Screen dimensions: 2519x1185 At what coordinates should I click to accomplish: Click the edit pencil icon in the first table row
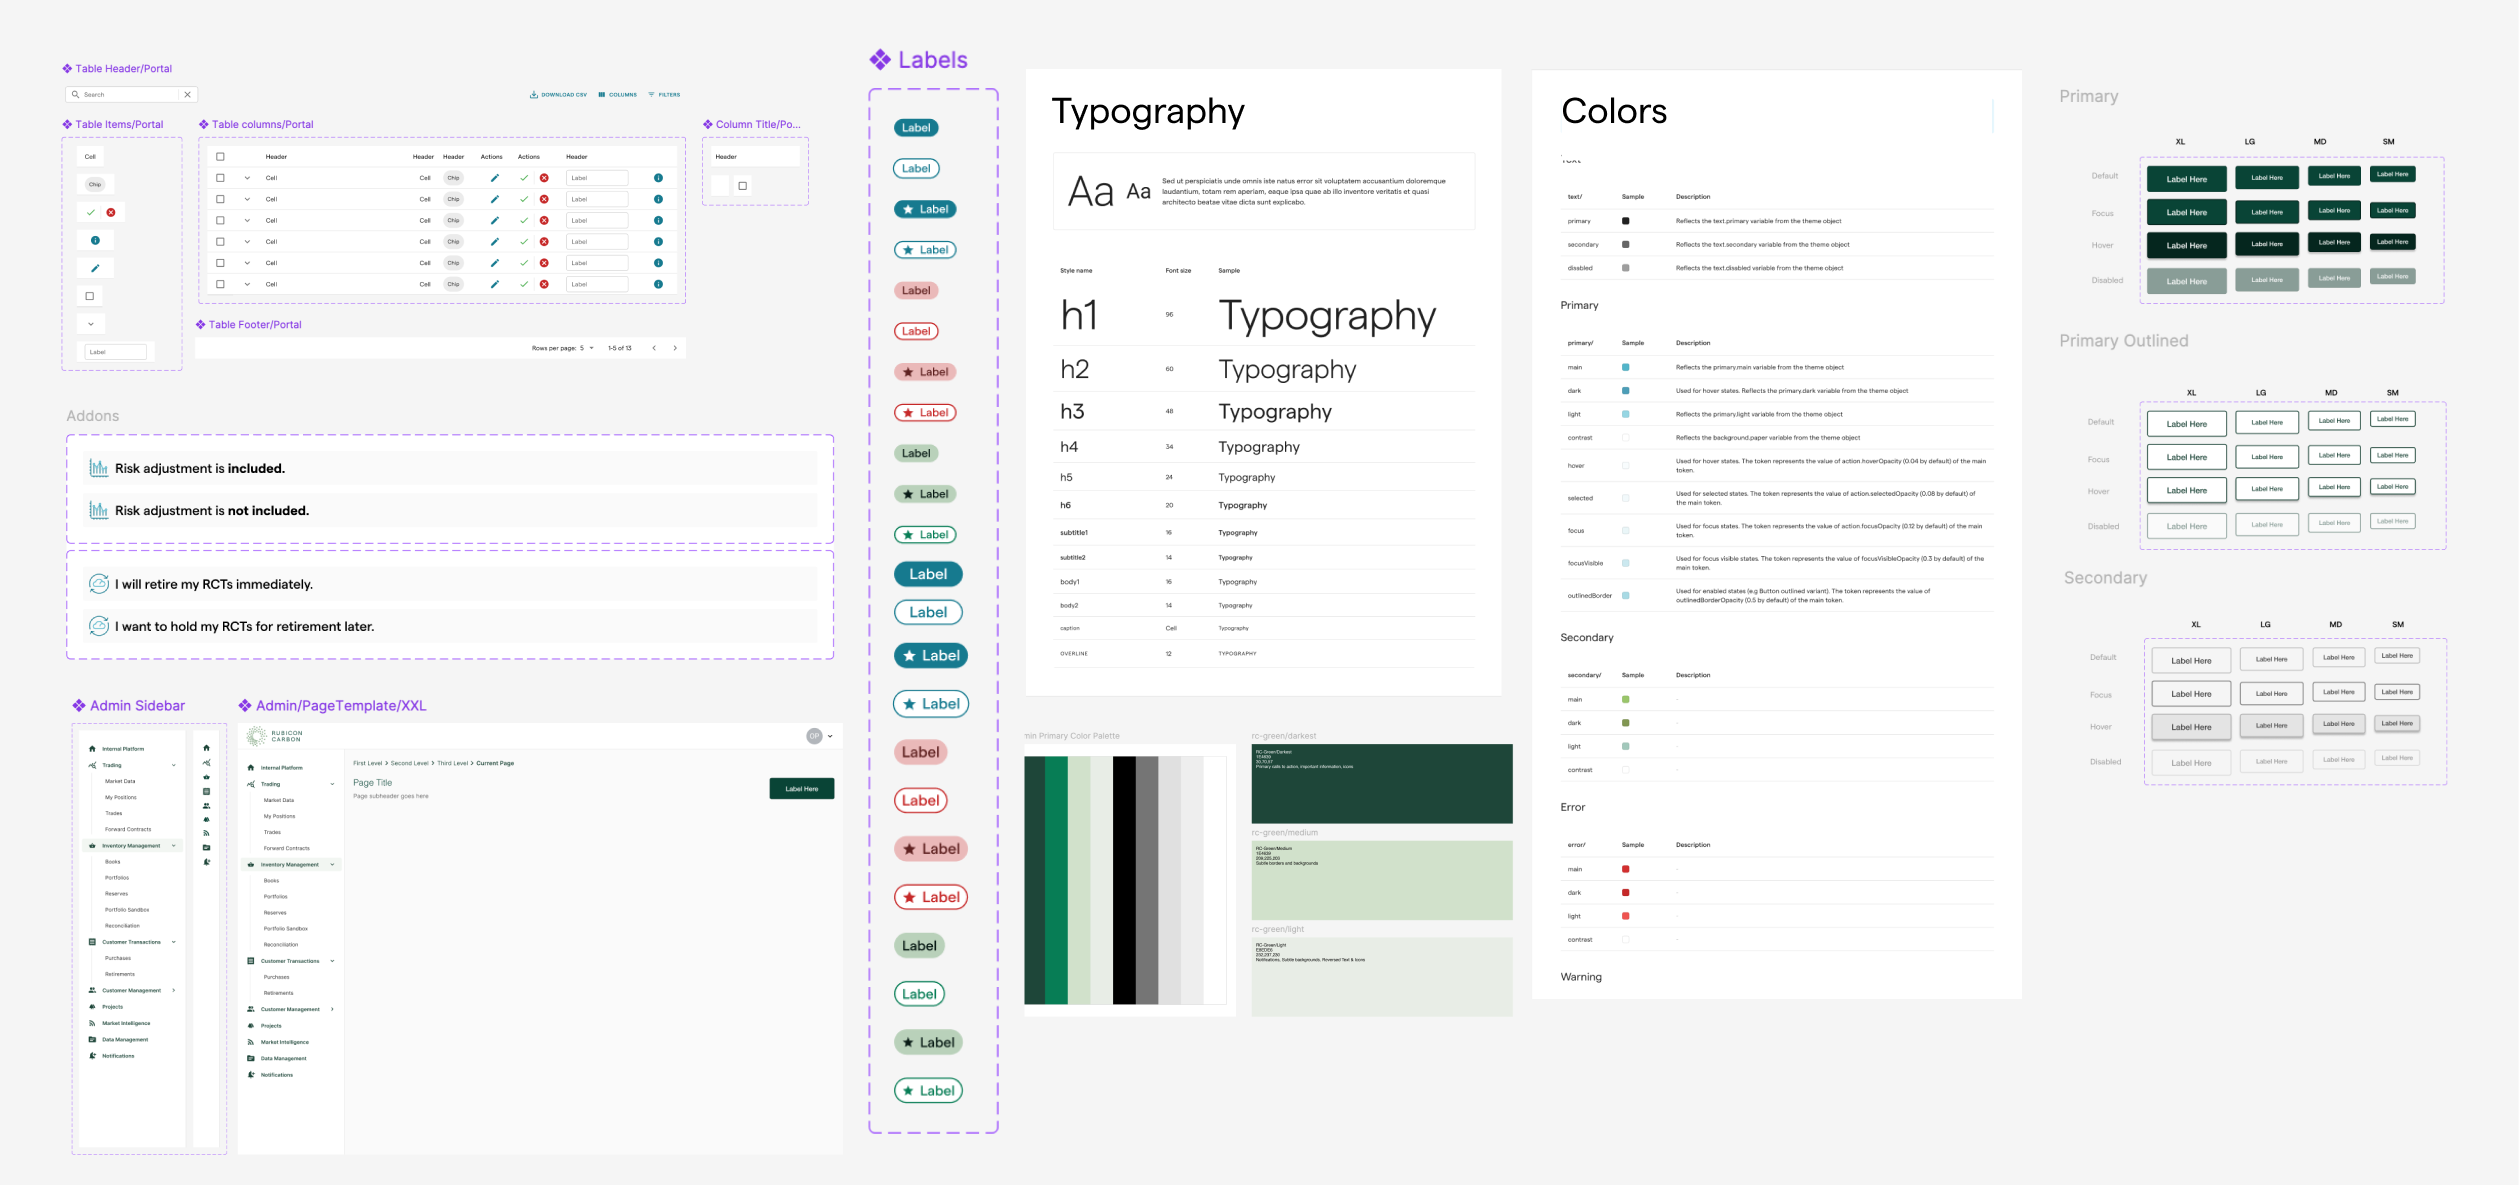coord(495,178)
